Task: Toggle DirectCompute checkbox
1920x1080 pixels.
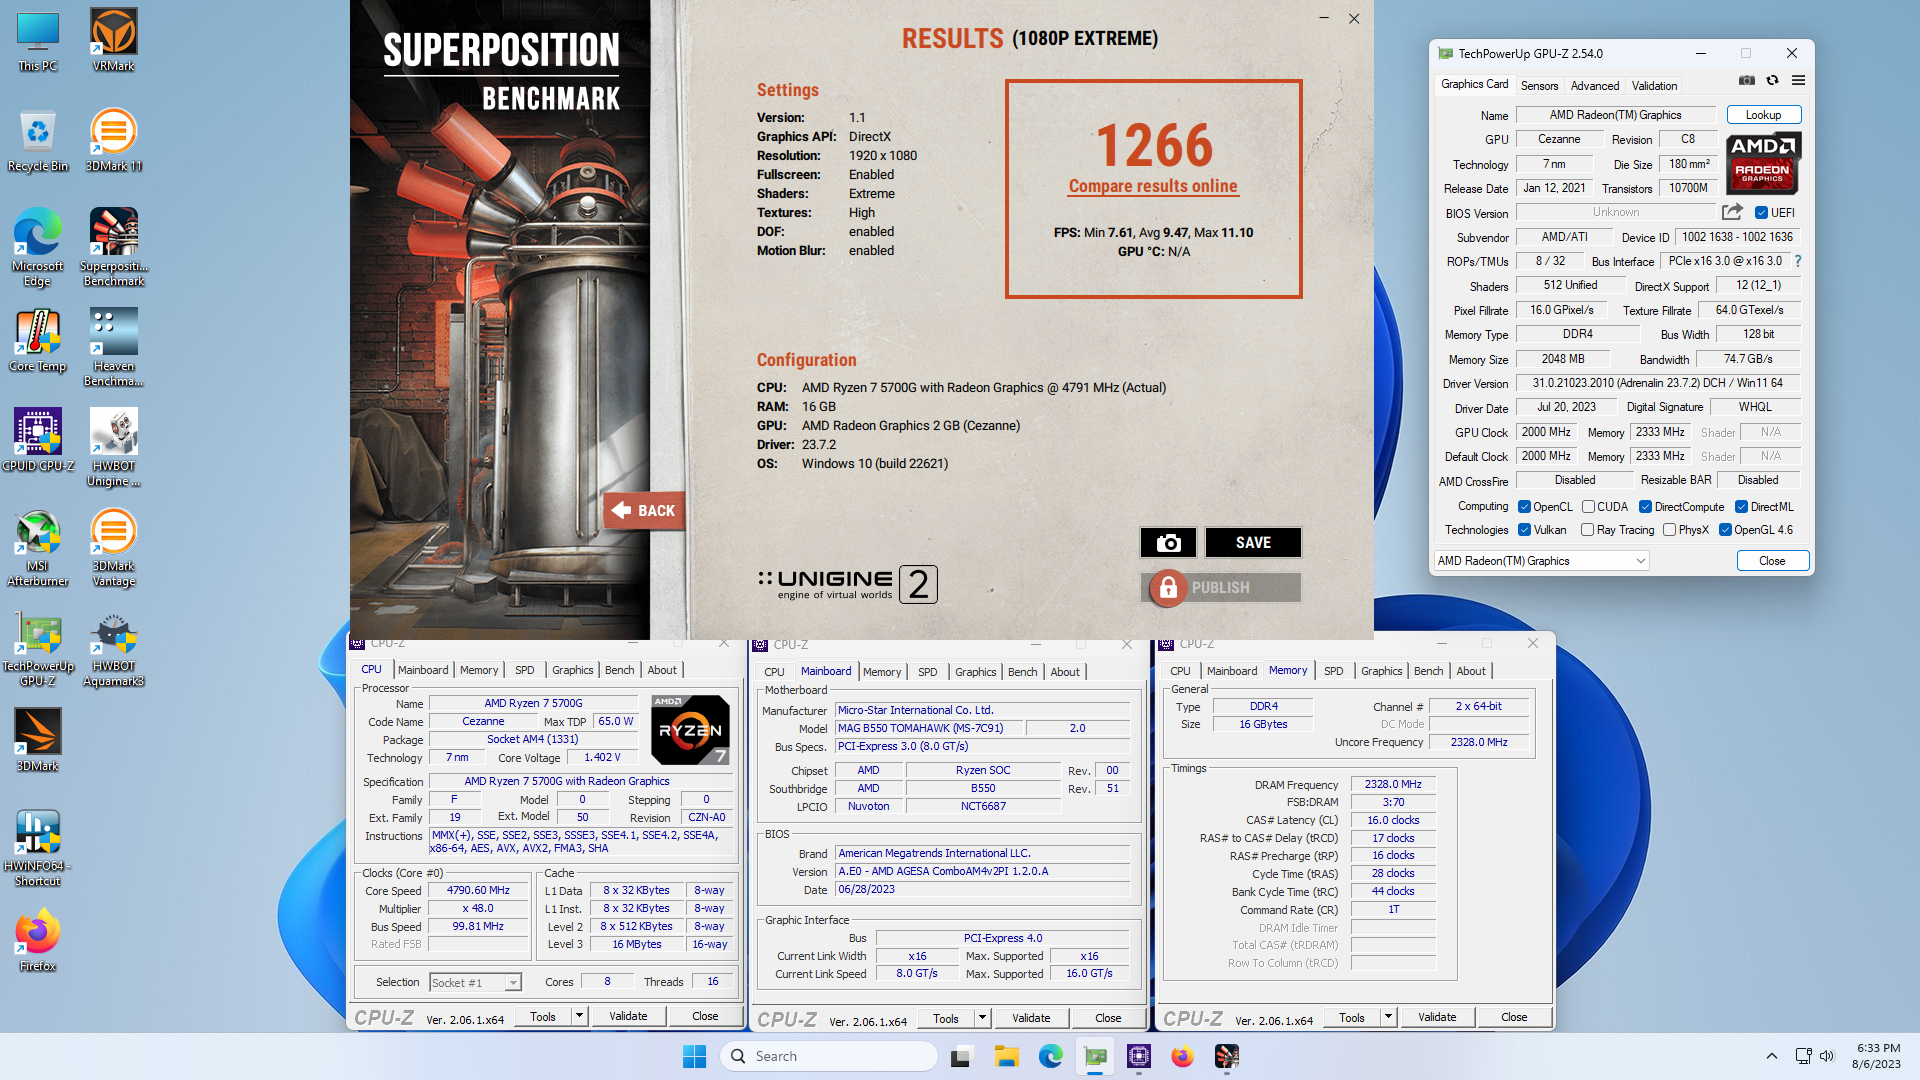Action: click(x=1645, y=507)
